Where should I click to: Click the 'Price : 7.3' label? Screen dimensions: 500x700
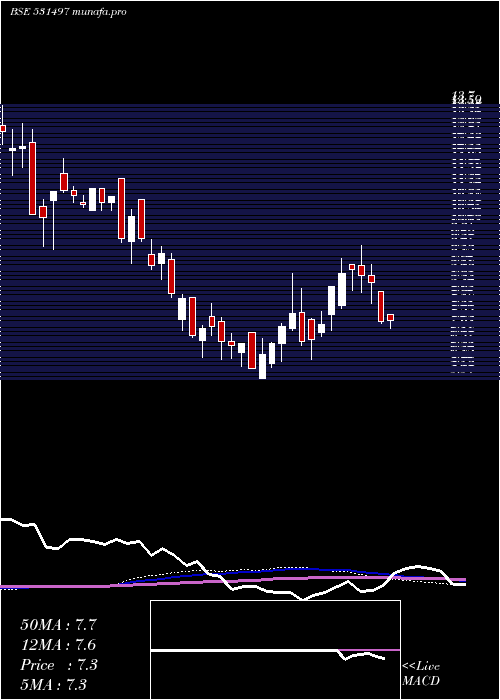pos(58,665)
